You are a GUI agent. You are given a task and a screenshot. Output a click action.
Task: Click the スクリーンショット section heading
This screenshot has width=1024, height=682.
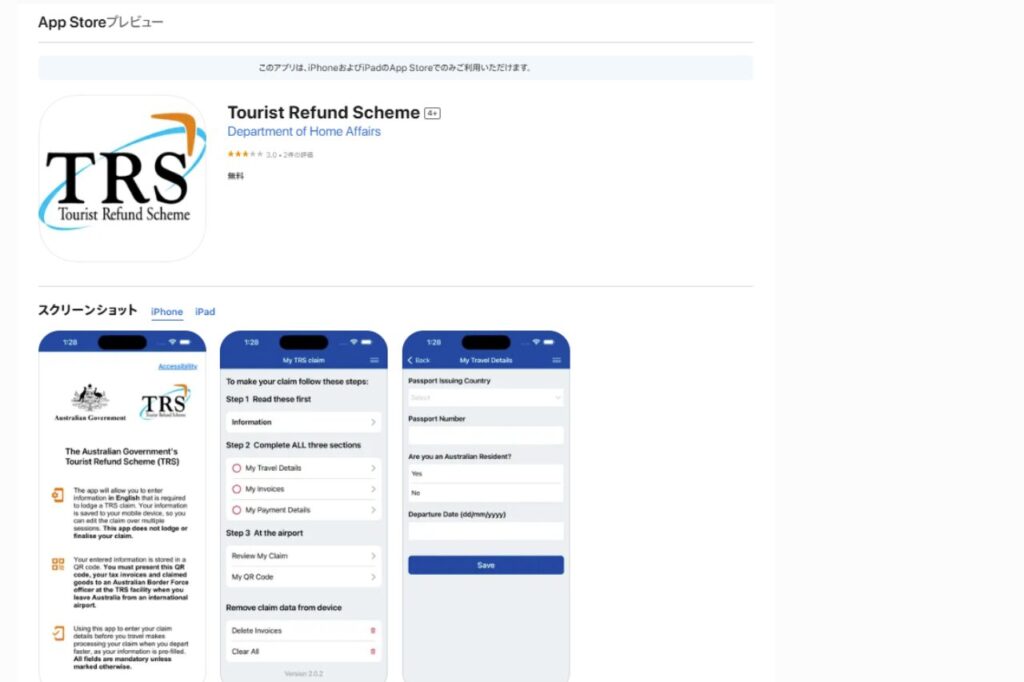[88, 310]
